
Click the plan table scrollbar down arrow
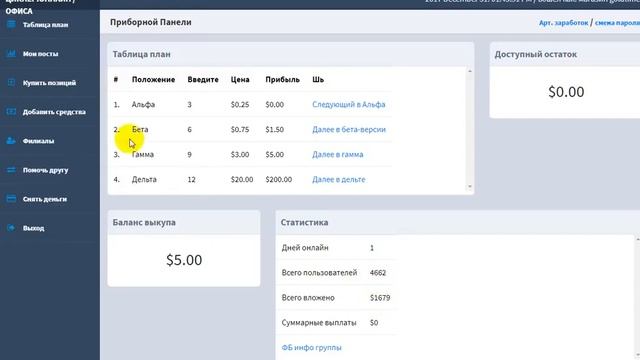[x=470, y=187]
